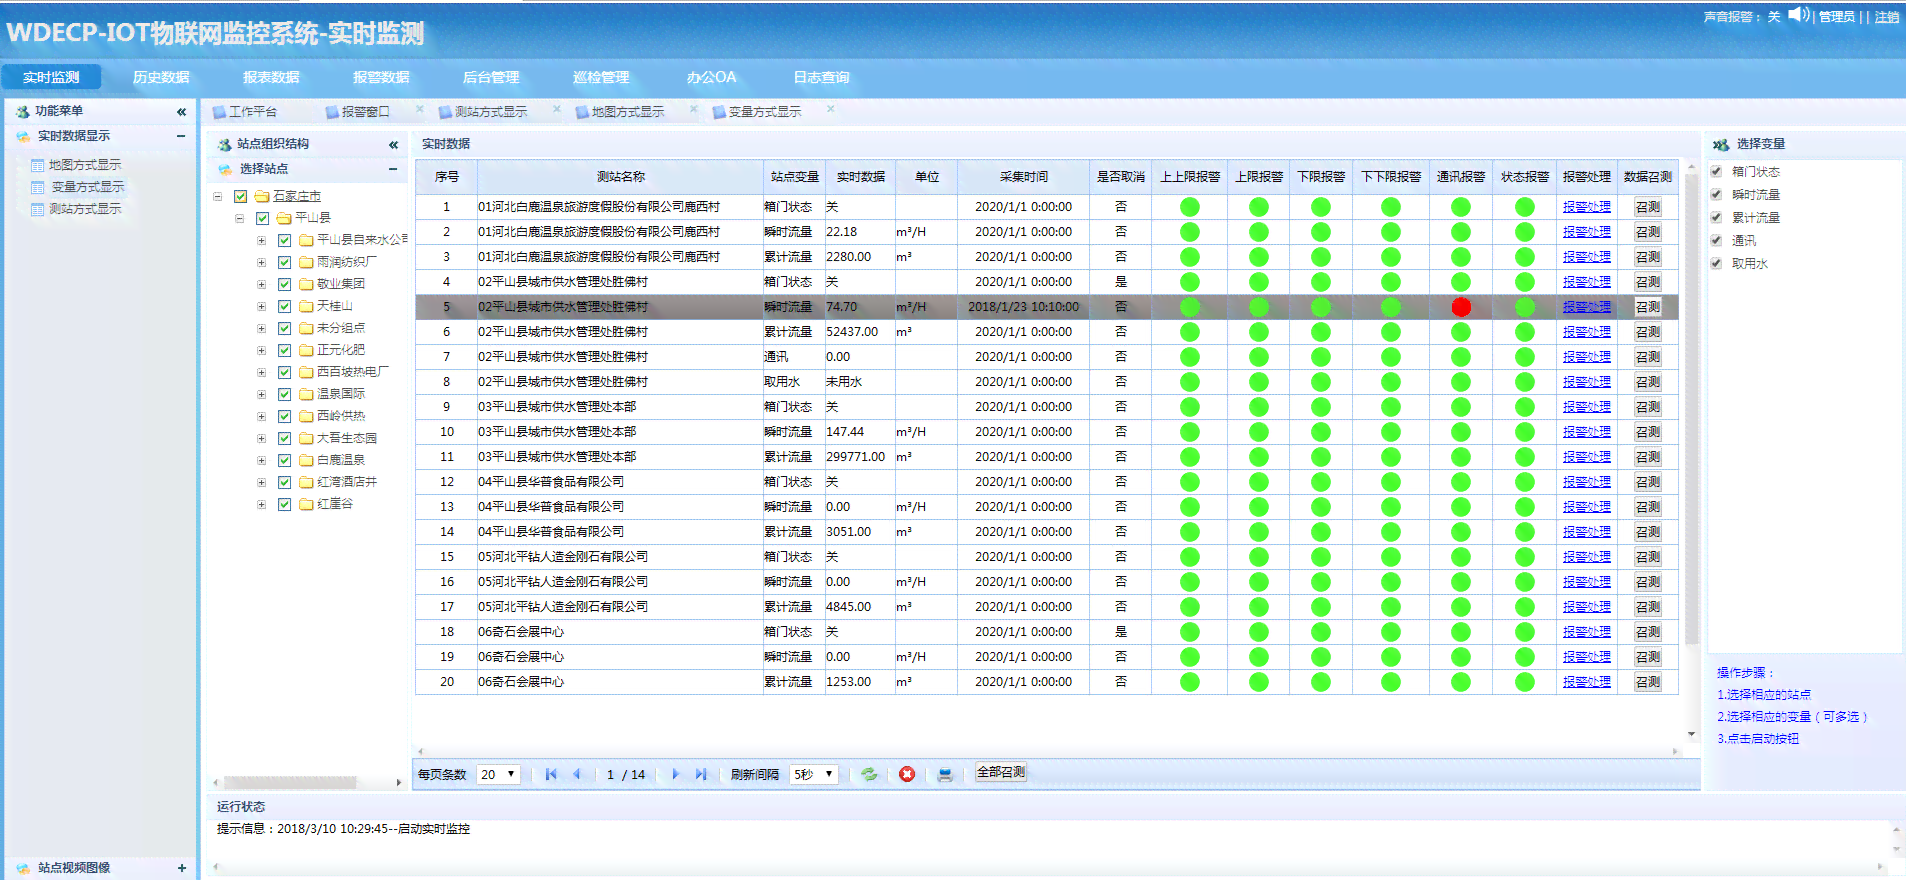The height and width of the screenshot is (880, 1906).
Task: Toggle the 累计流量 variable checkbox
Action: (1716, 217)
